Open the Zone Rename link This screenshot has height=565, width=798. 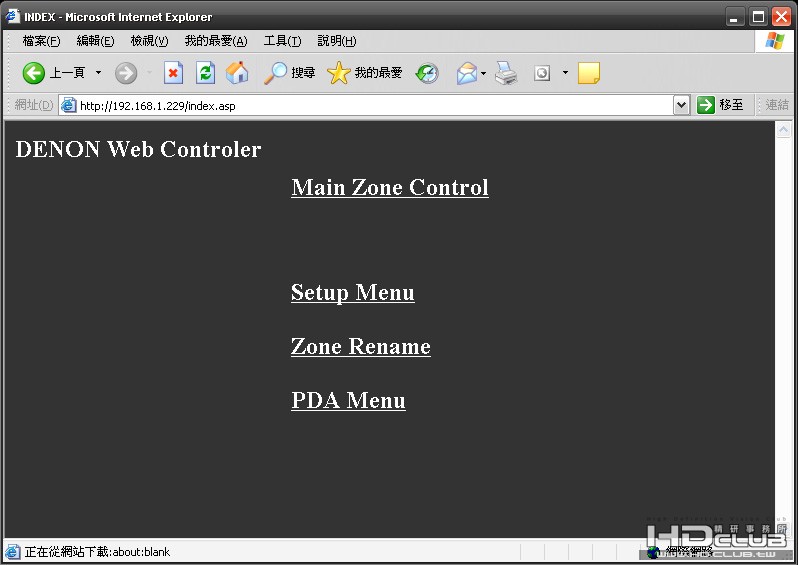(x=361, y=346)
